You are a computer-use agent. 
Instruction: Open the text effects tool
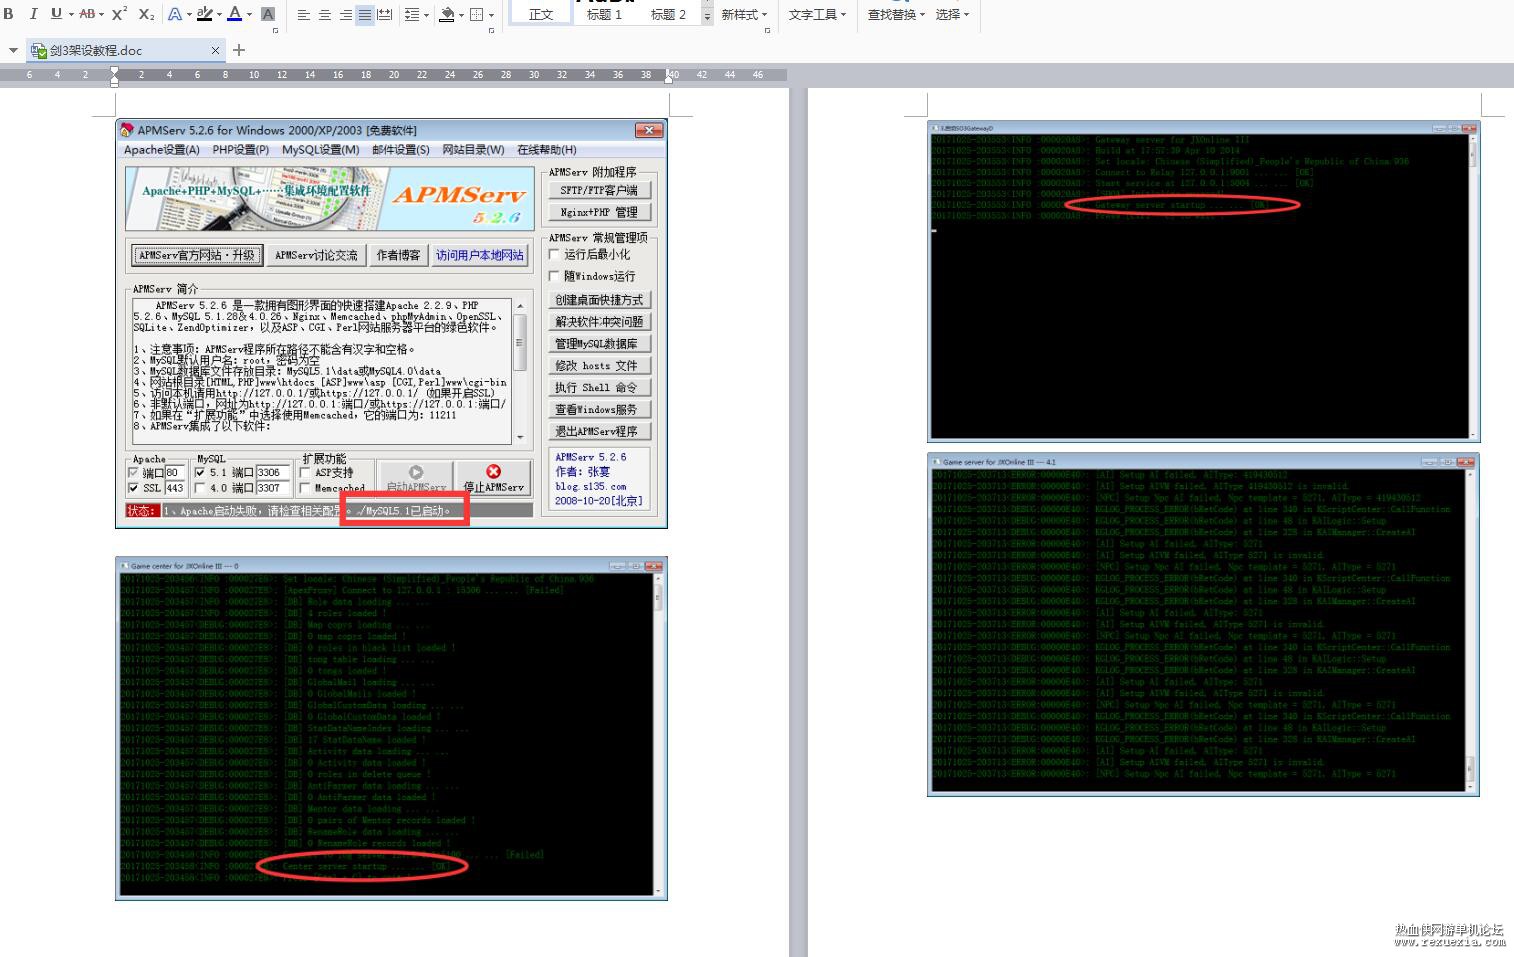[175, 14]
